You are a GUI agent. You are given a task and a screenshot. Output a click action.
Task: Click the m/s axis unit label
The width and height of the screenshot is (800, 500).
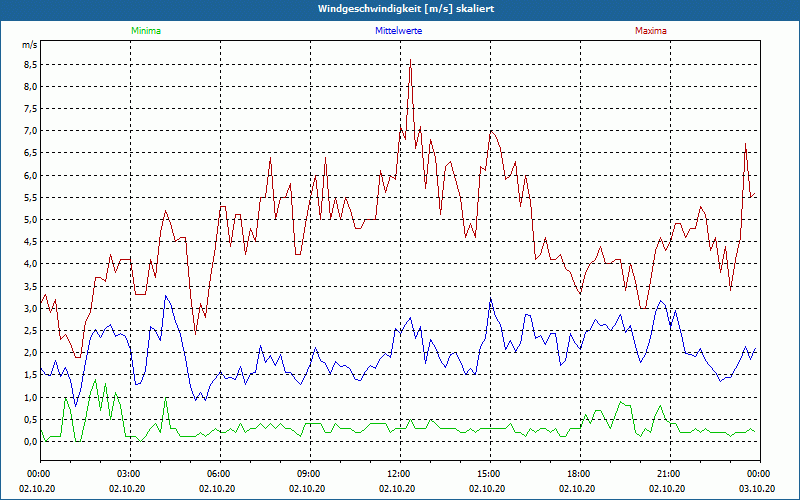[30, 45]
